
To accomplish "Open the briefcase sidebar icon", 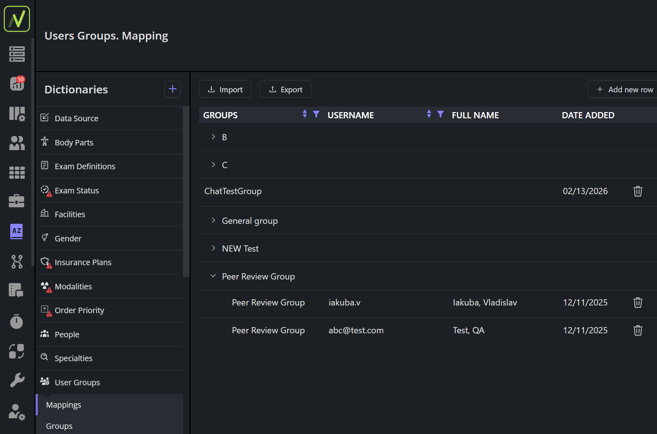I will tap(17, 201).
